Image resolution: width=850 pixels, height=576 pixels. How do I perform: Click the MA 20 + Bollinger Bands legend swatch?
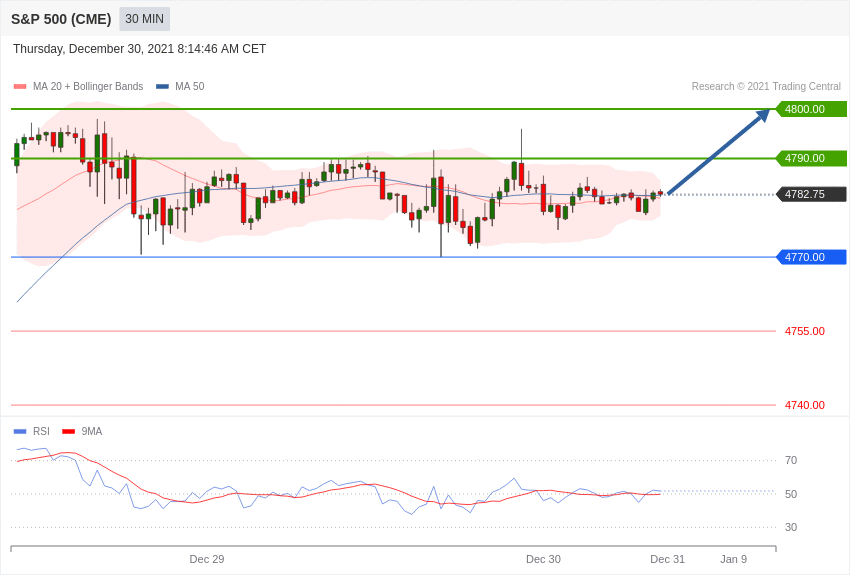coord(20,87)
